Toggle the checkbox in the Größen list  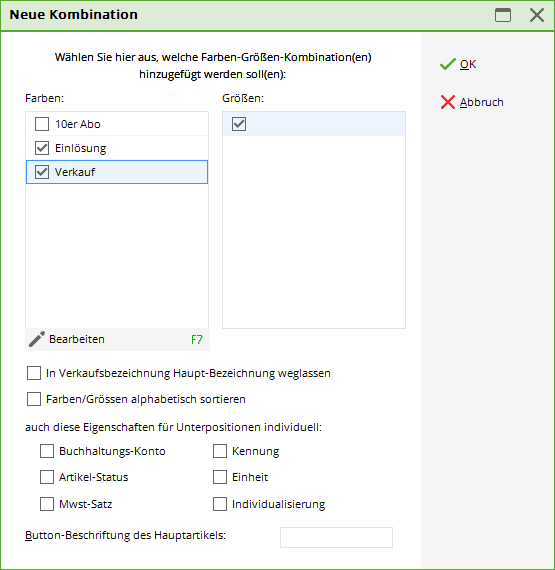tap(239, 124)
